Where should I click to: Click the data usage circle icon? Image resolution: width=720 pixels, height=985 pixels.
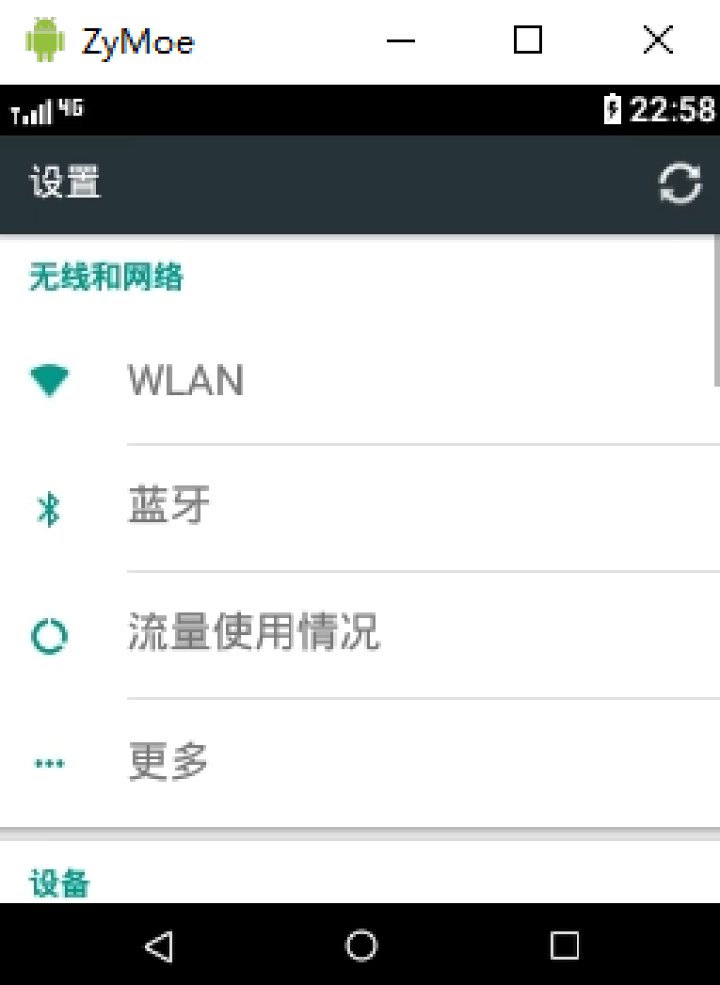coord(49,636)
